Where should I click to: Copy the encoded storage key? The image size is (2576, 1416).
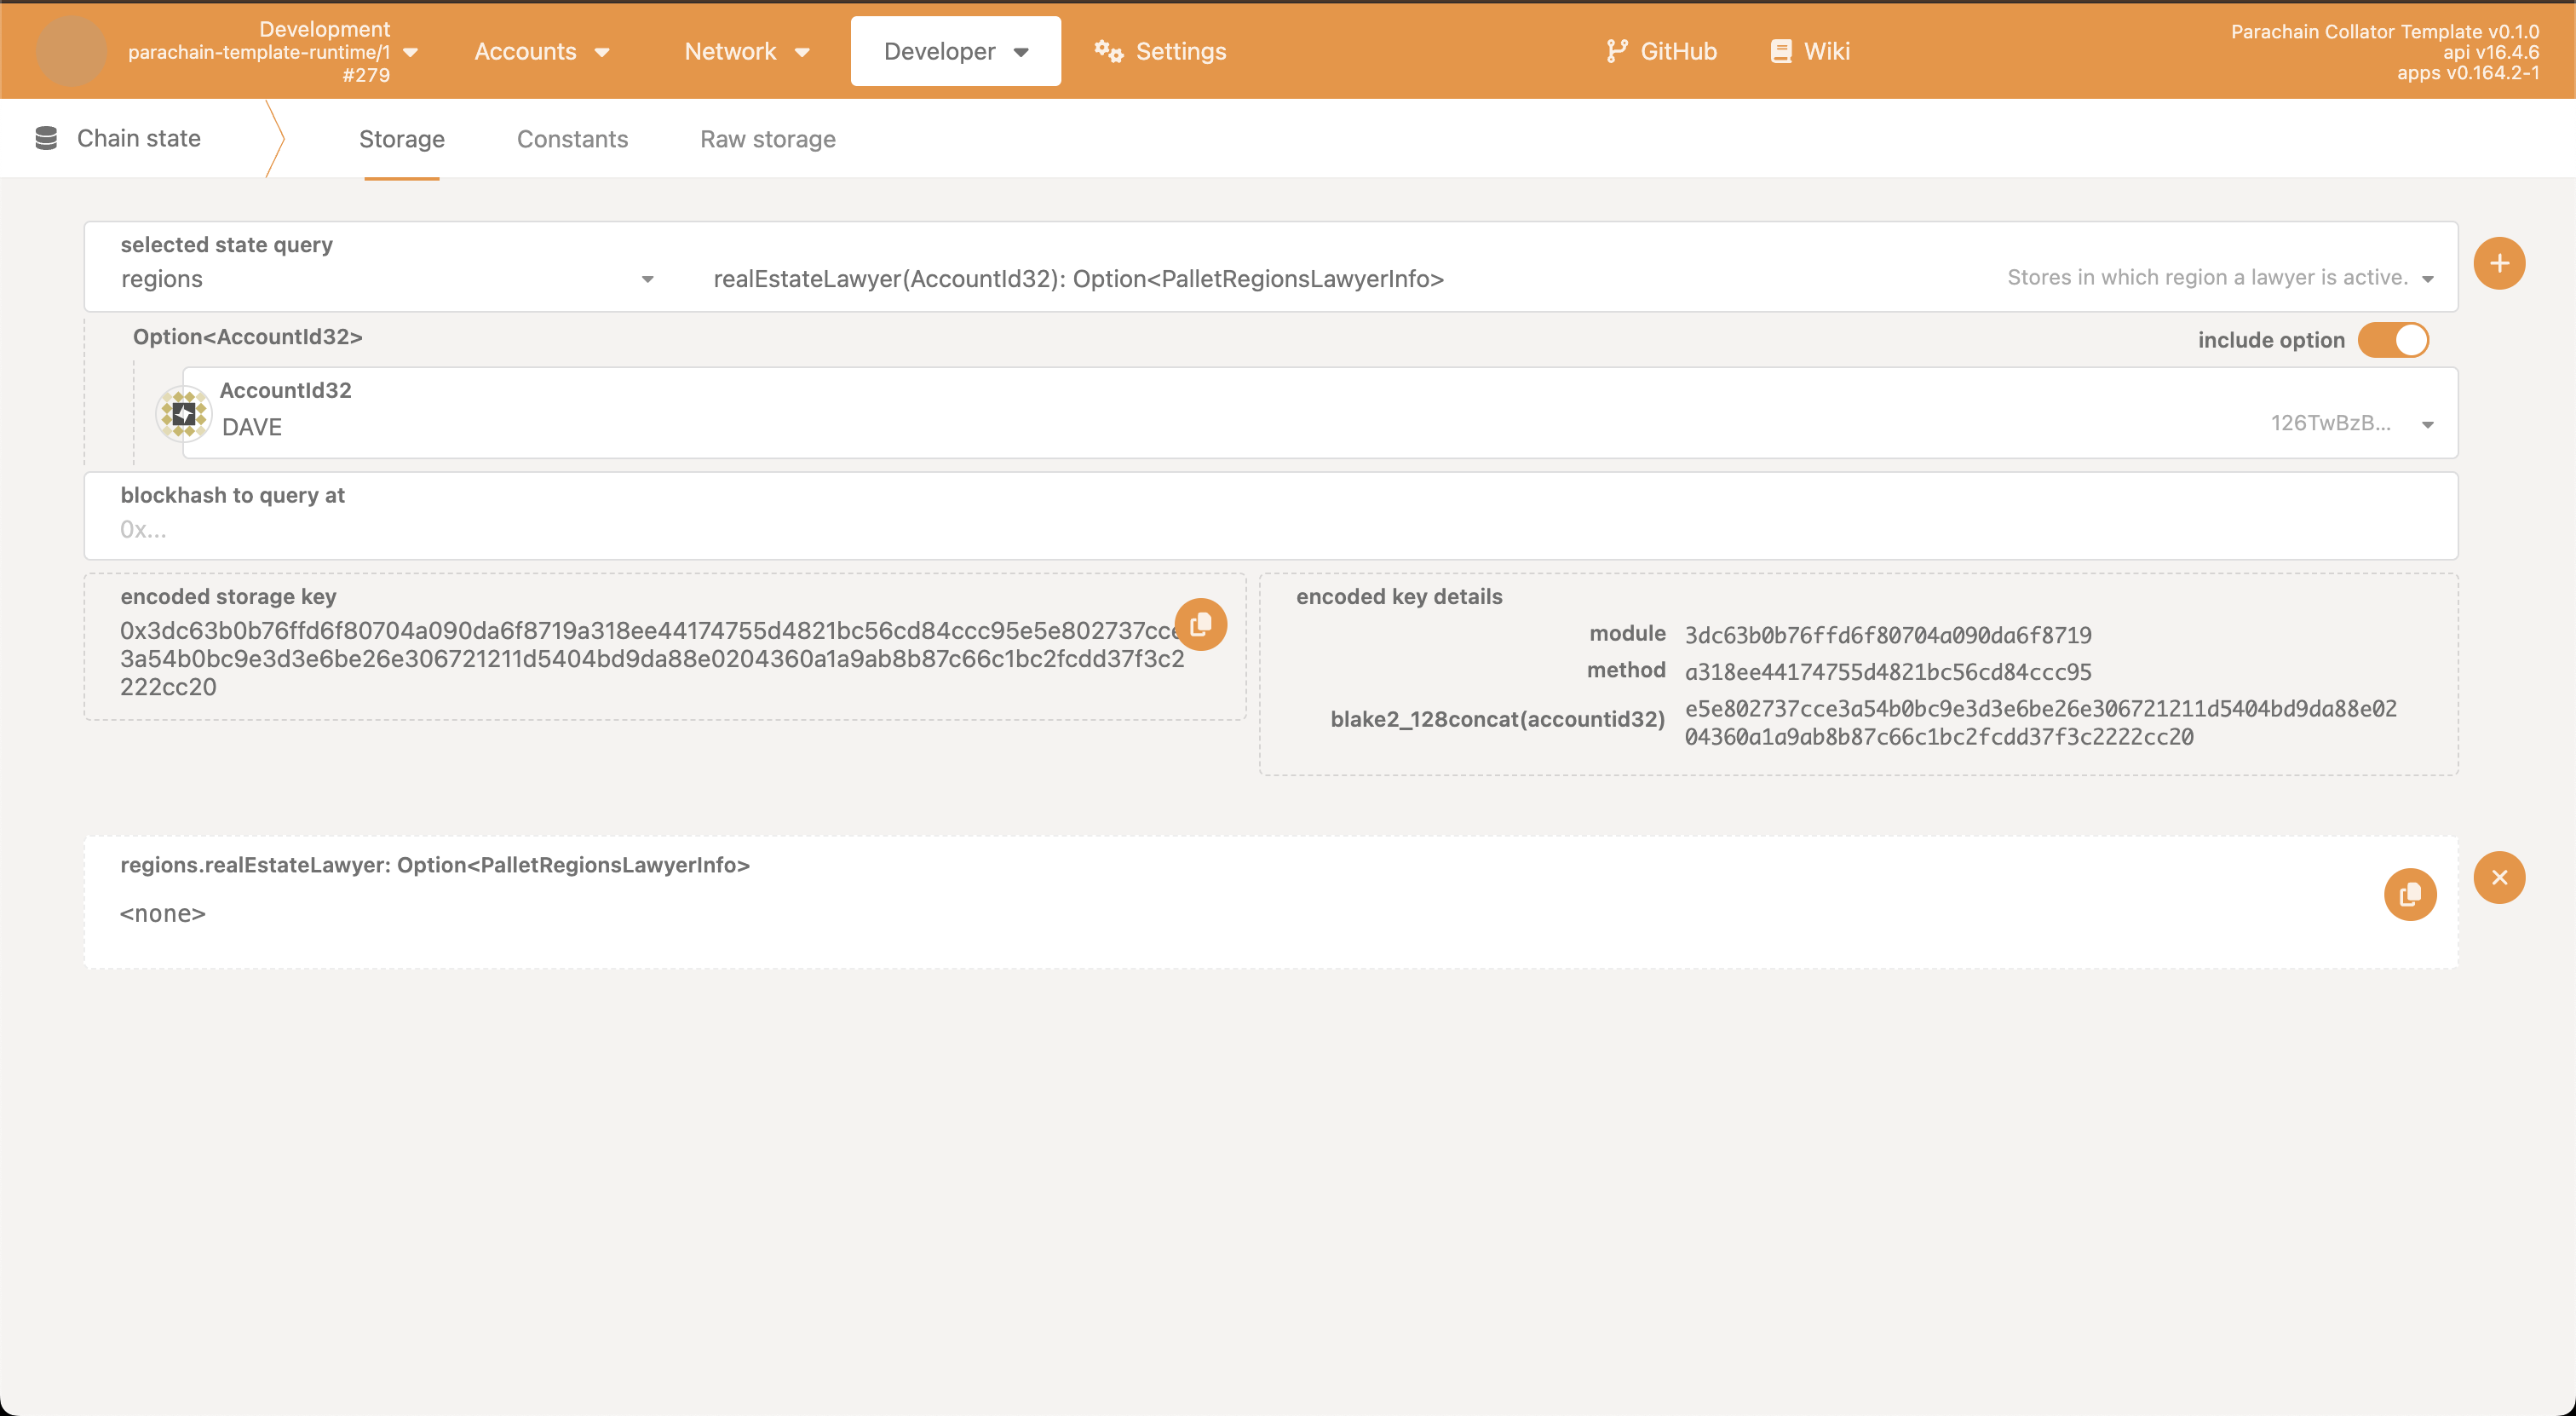pos(1200,625)
